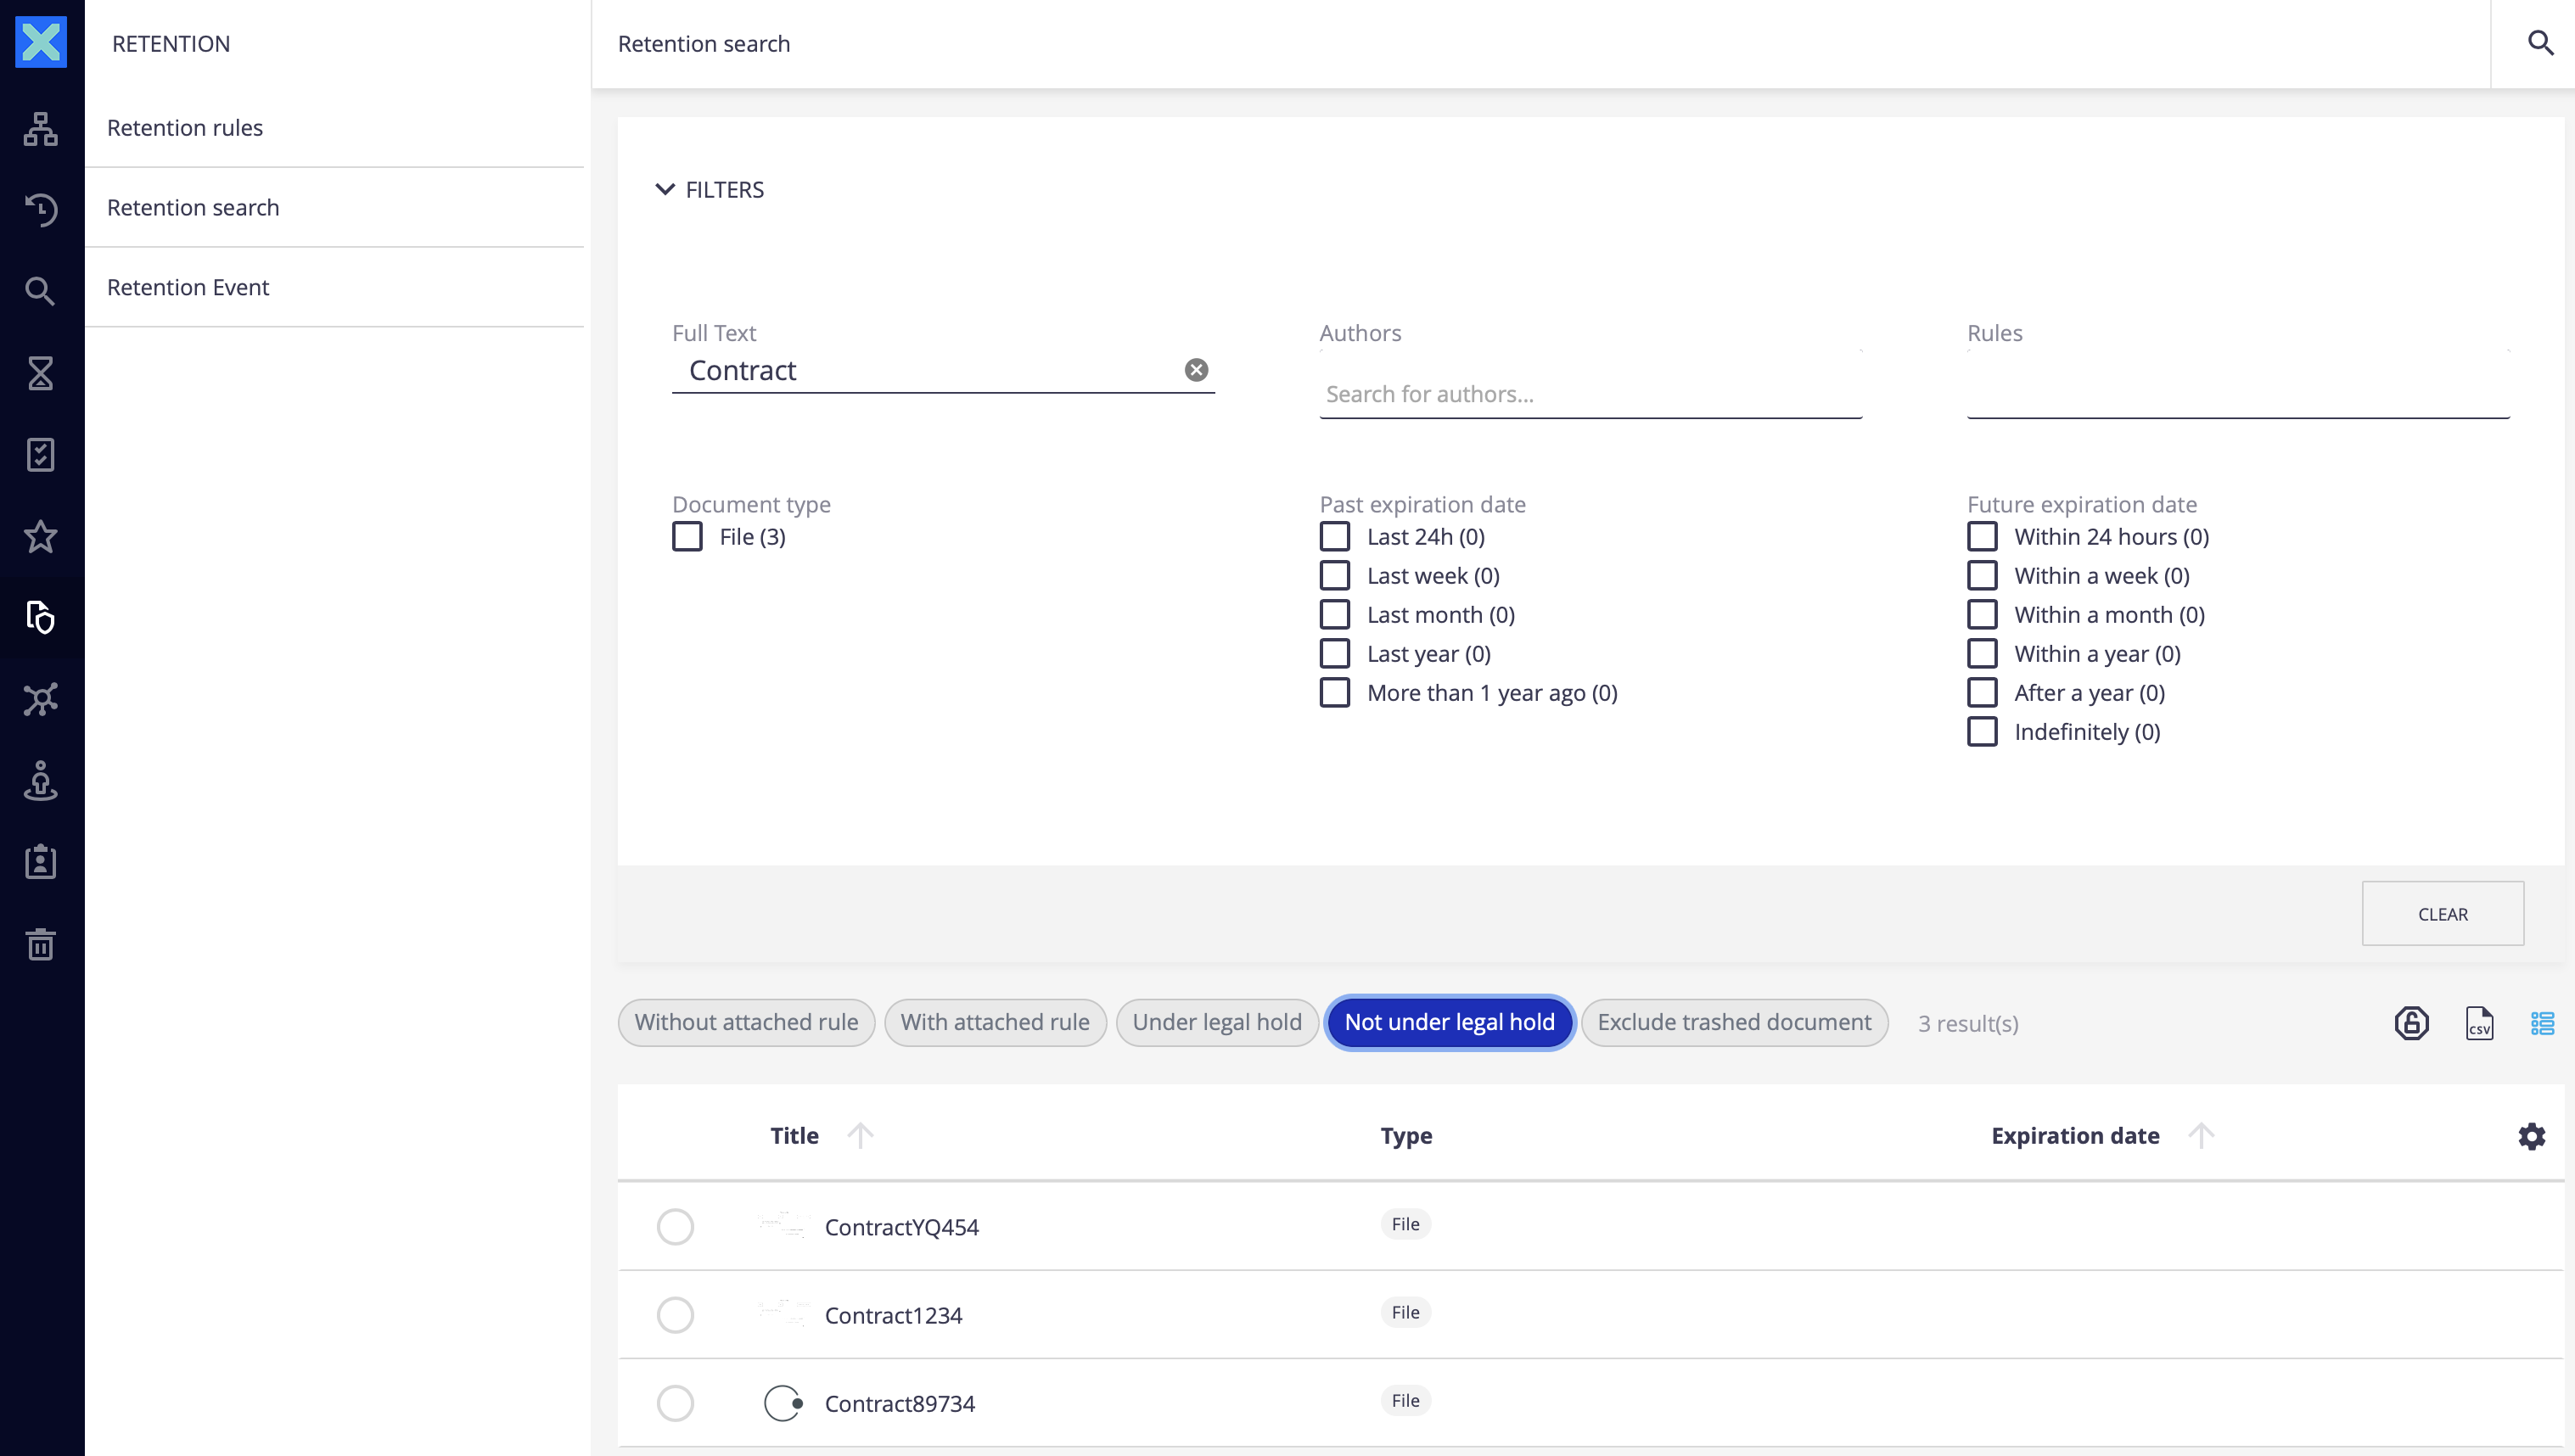The image size is (2575, 1456).
Task: Open the Retention Event section
Action: [188, 285]
